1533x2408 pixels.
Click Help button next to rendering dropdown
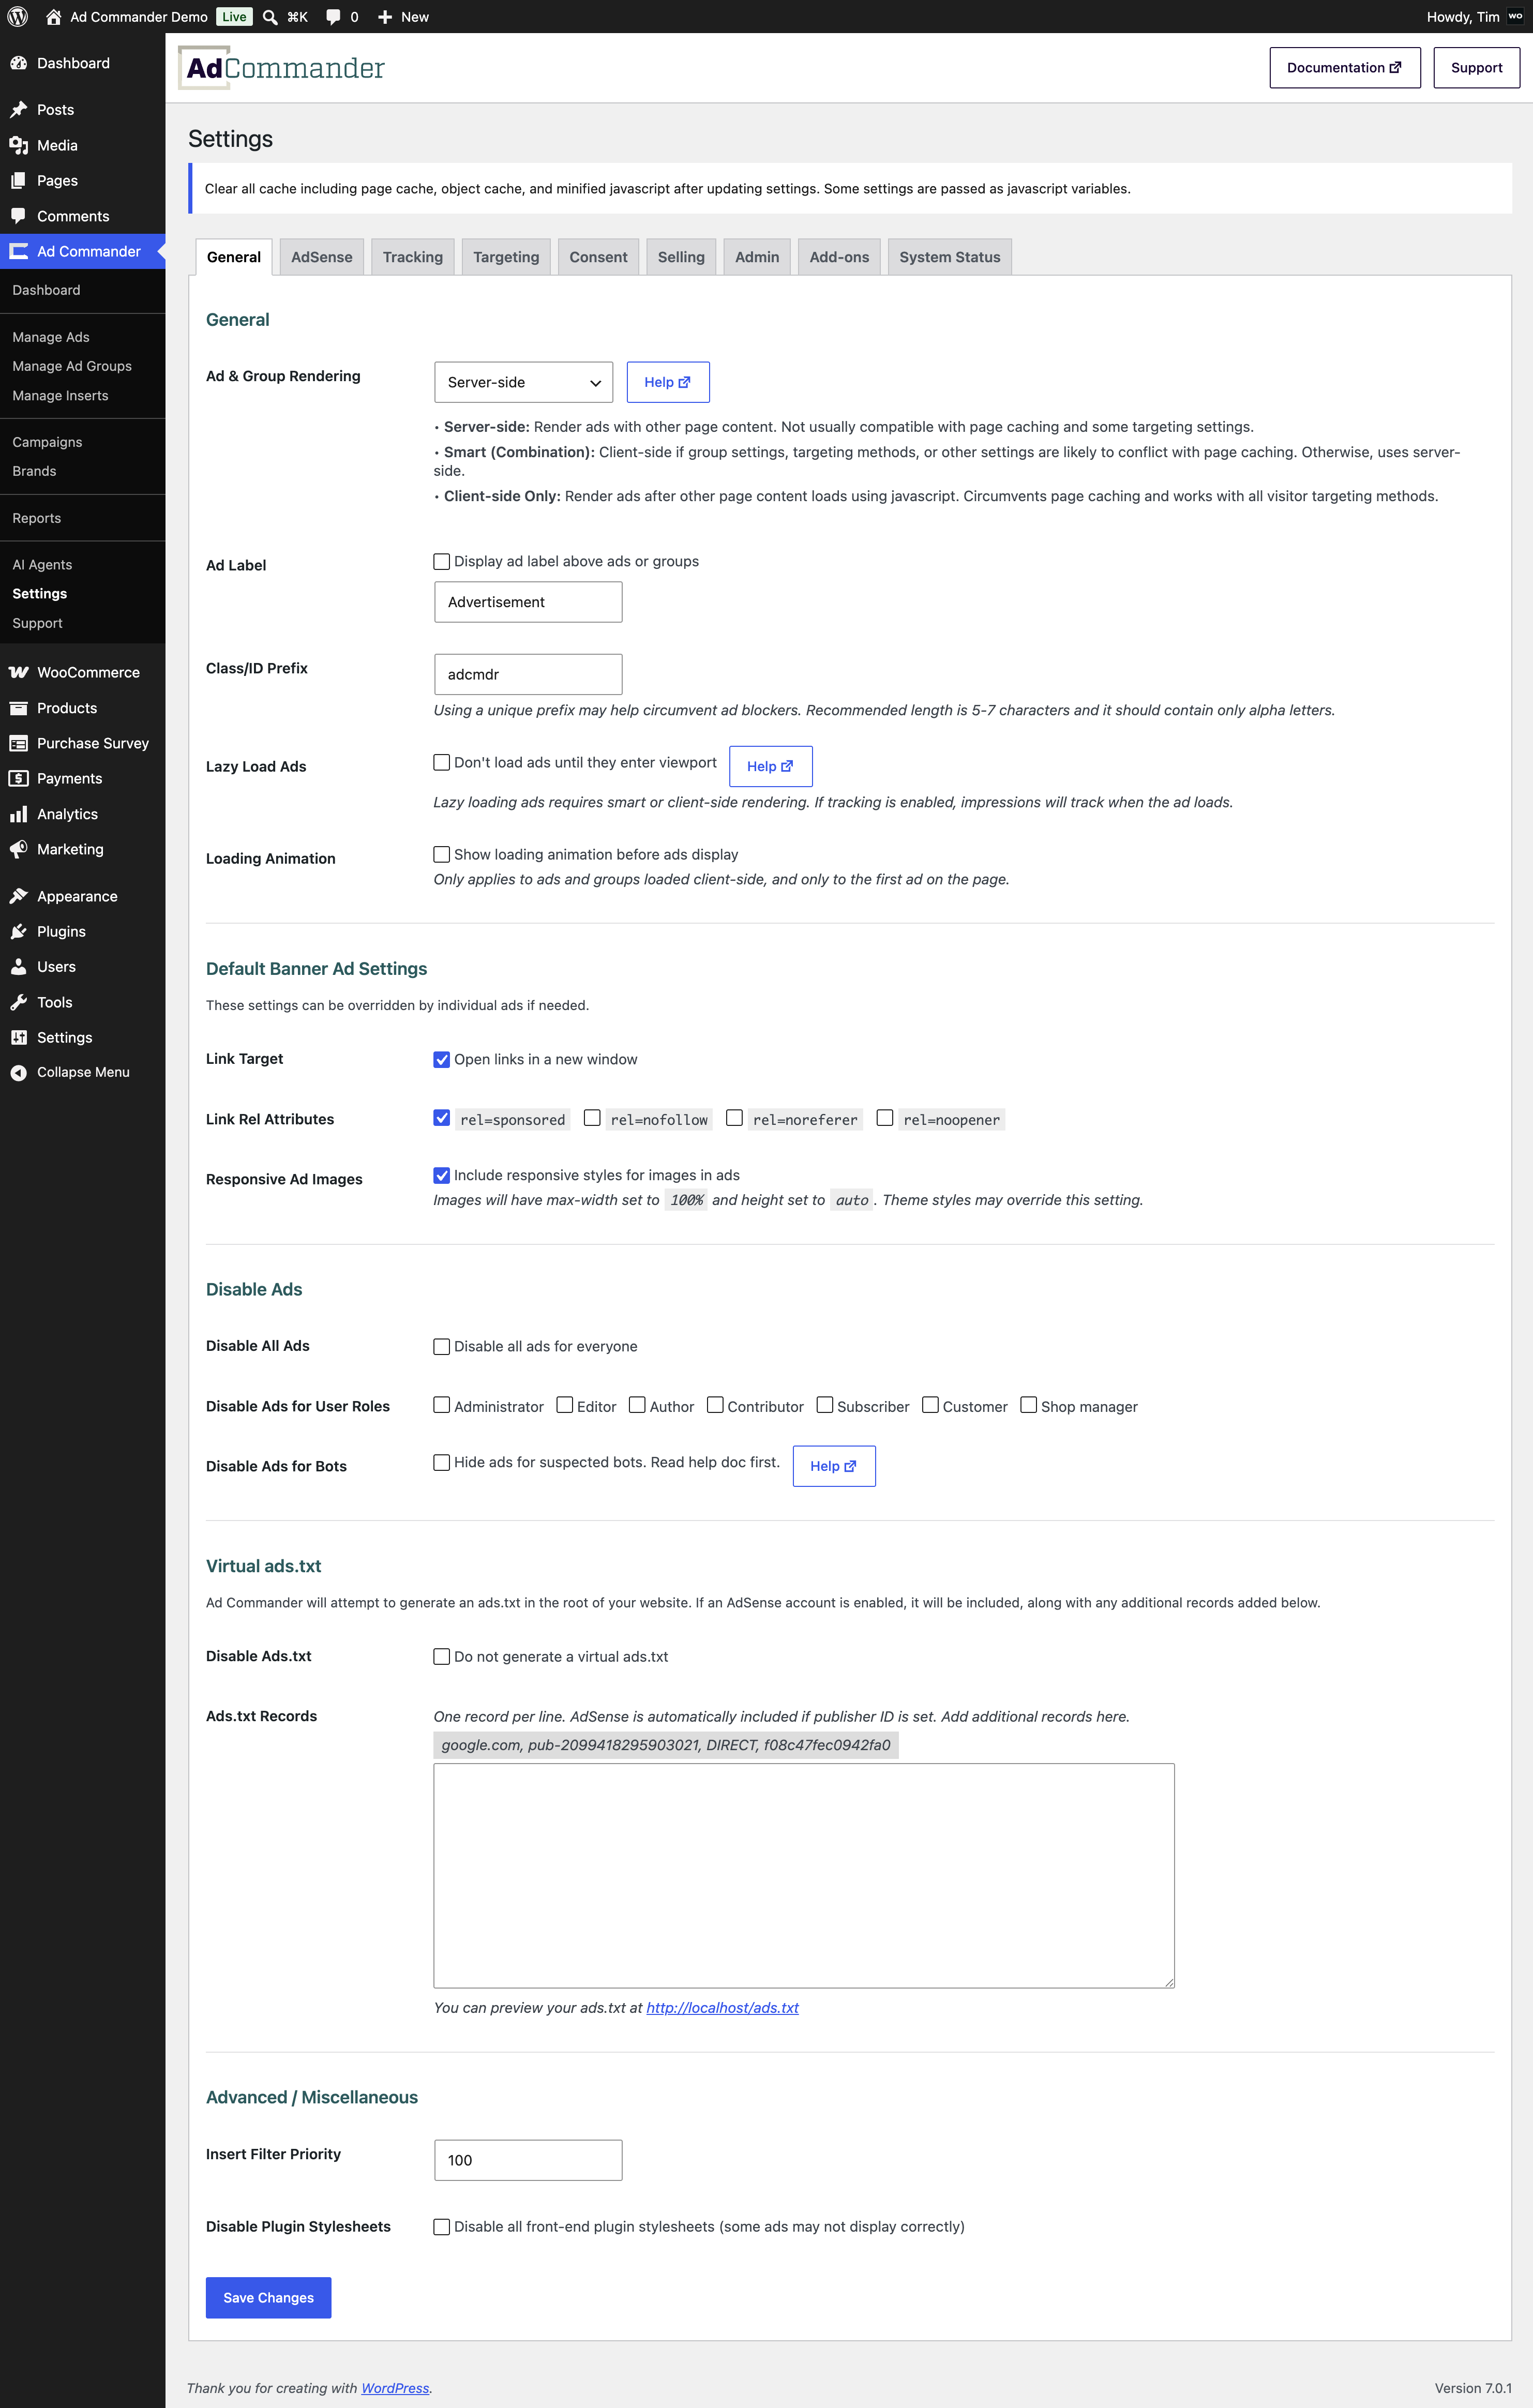[x=668, y=382]
